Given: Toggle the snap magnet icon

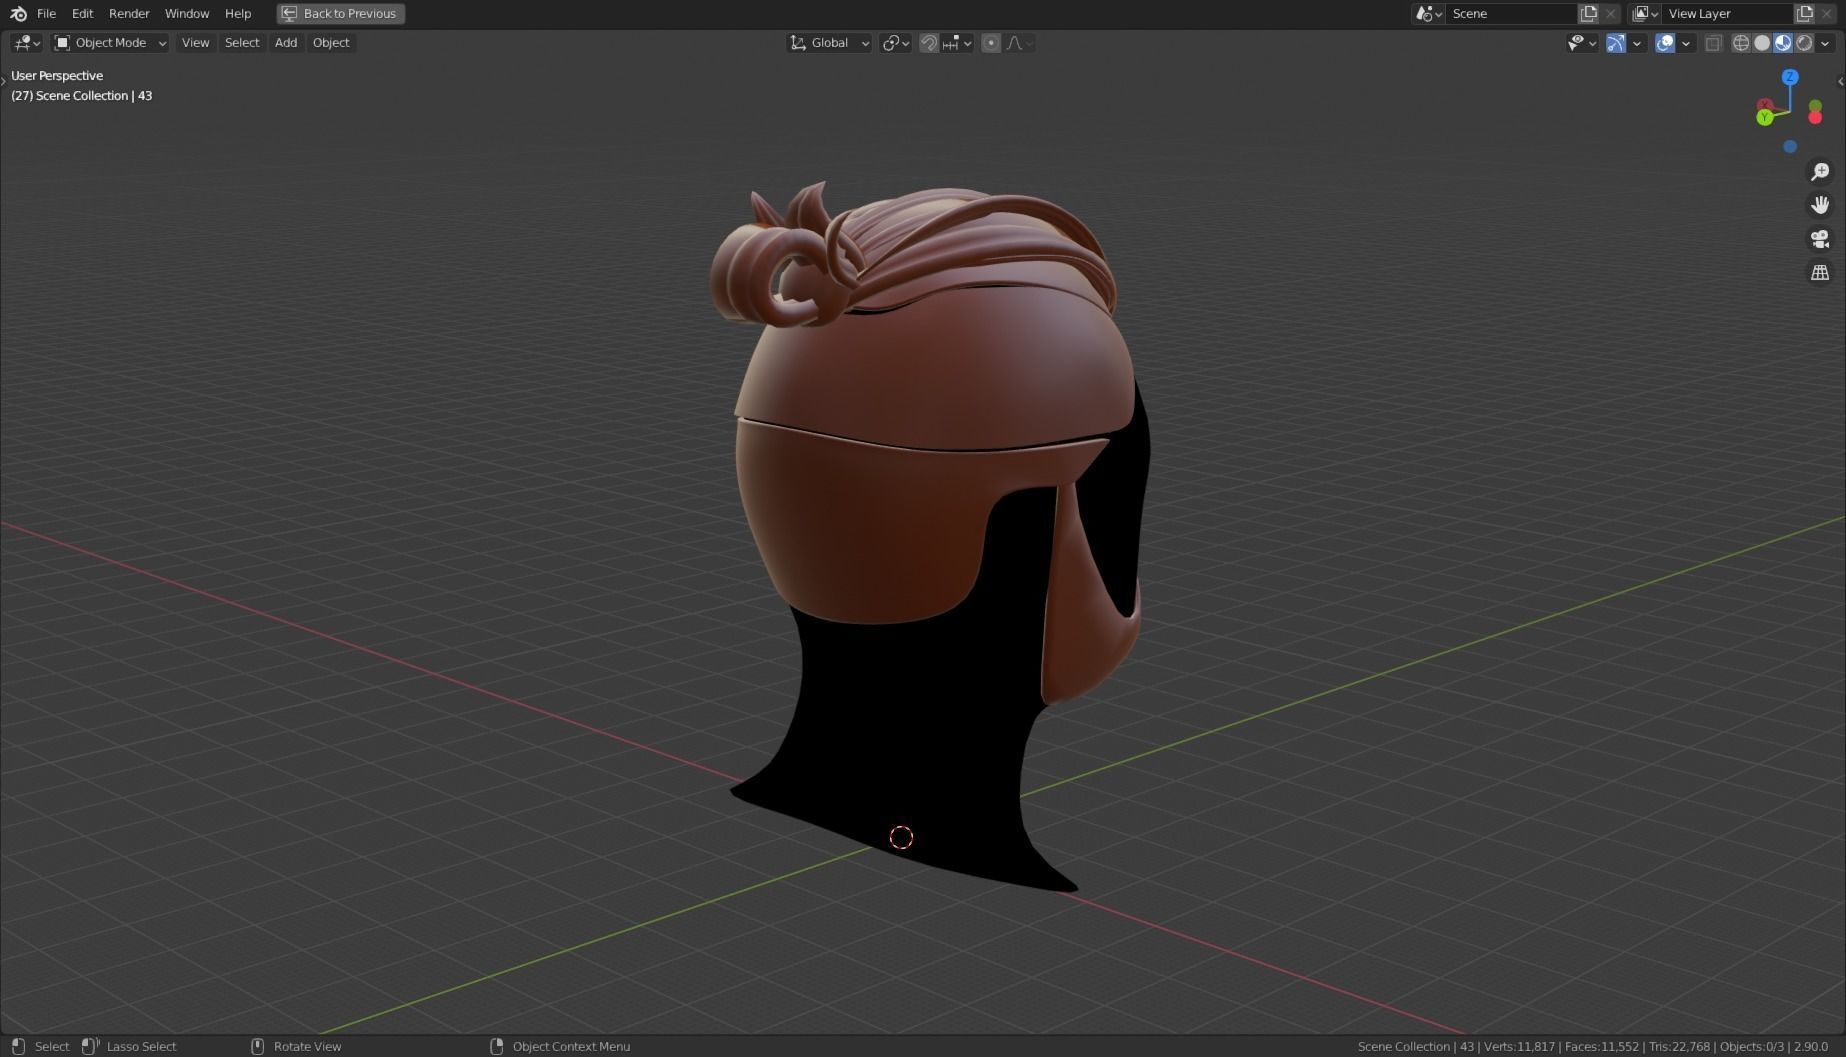Looking at the screenshot, I should pyautogui.click(x=929, y=43).
